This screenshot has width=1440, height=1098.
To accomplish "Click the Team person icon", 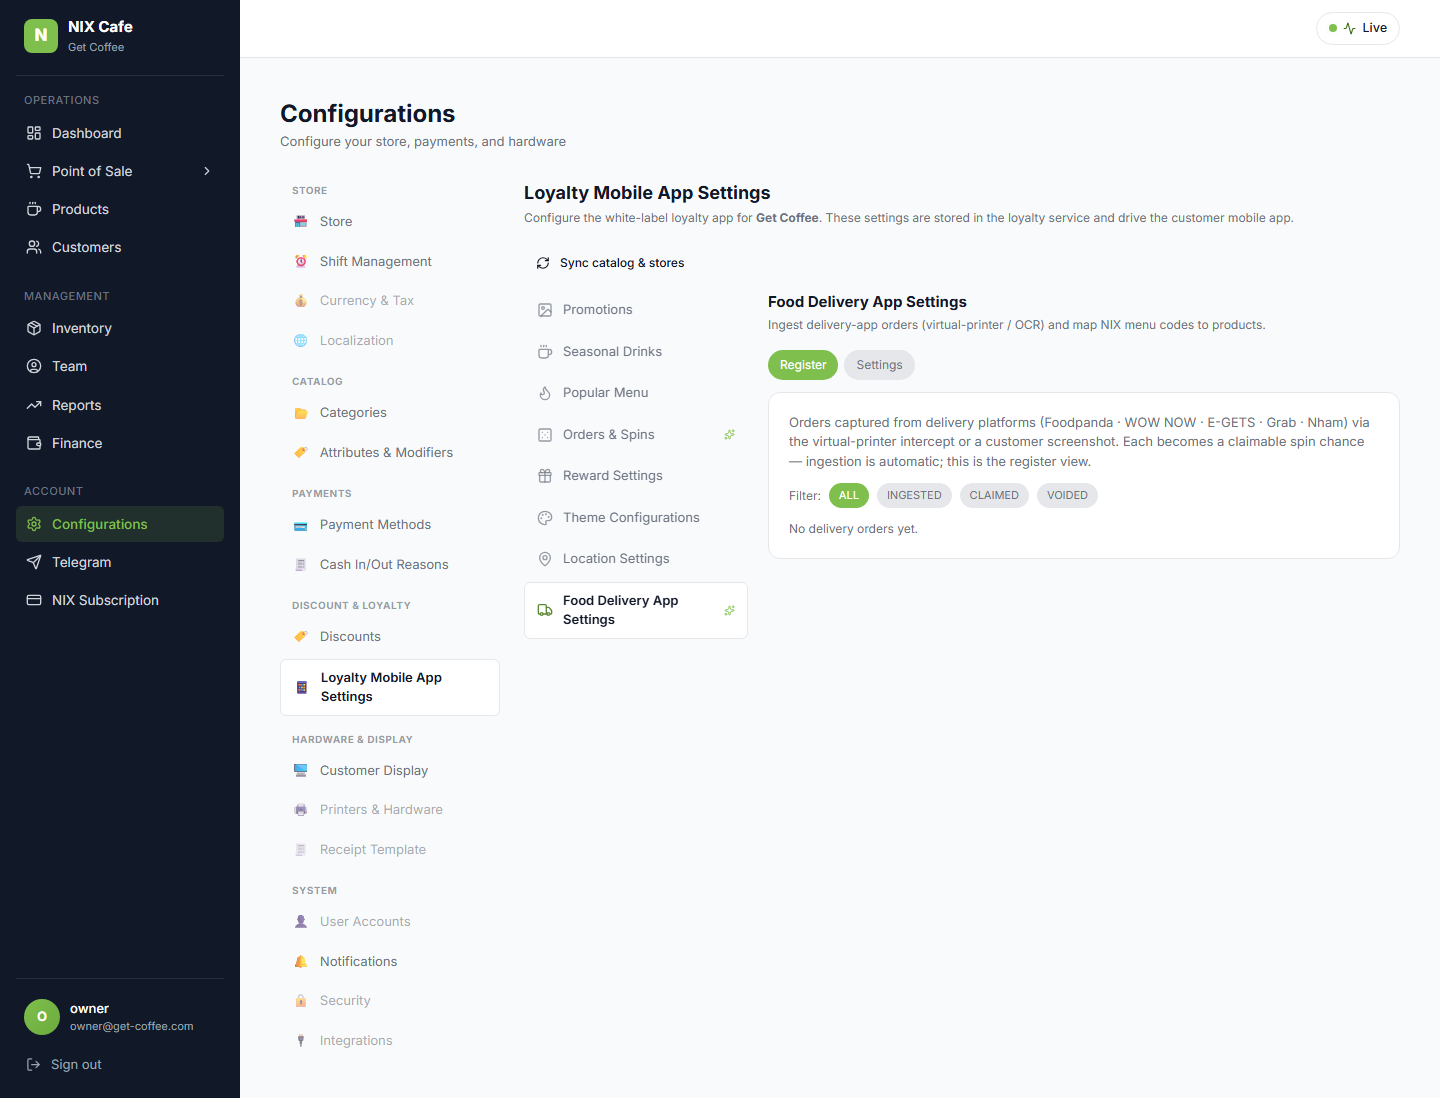I will pos(34,366).
